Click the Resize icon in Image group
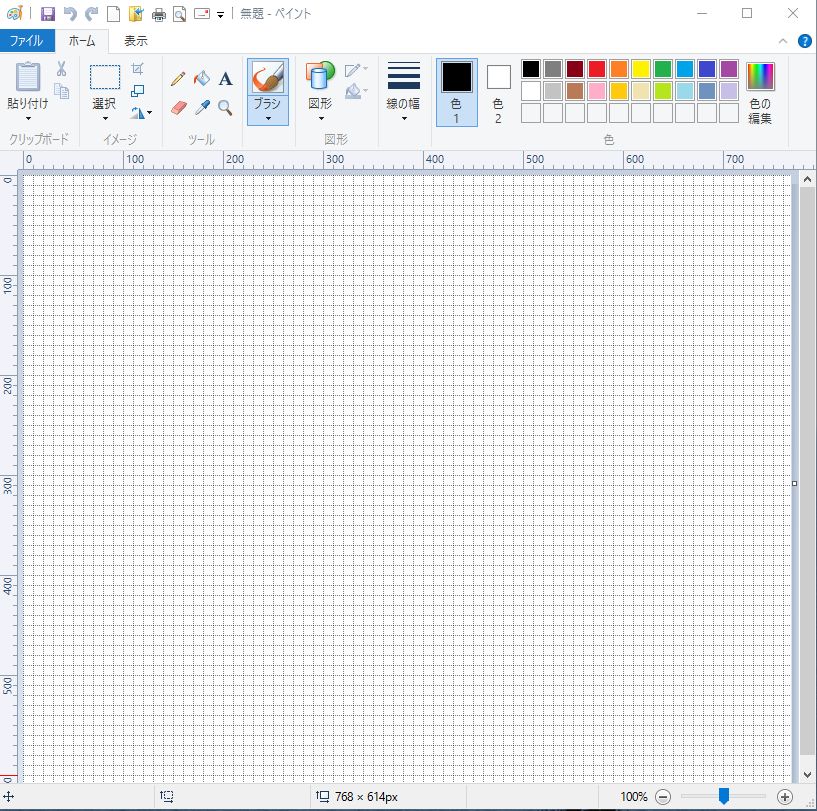The width and height of the screenshot is (817, 811). tap(138, 91)
